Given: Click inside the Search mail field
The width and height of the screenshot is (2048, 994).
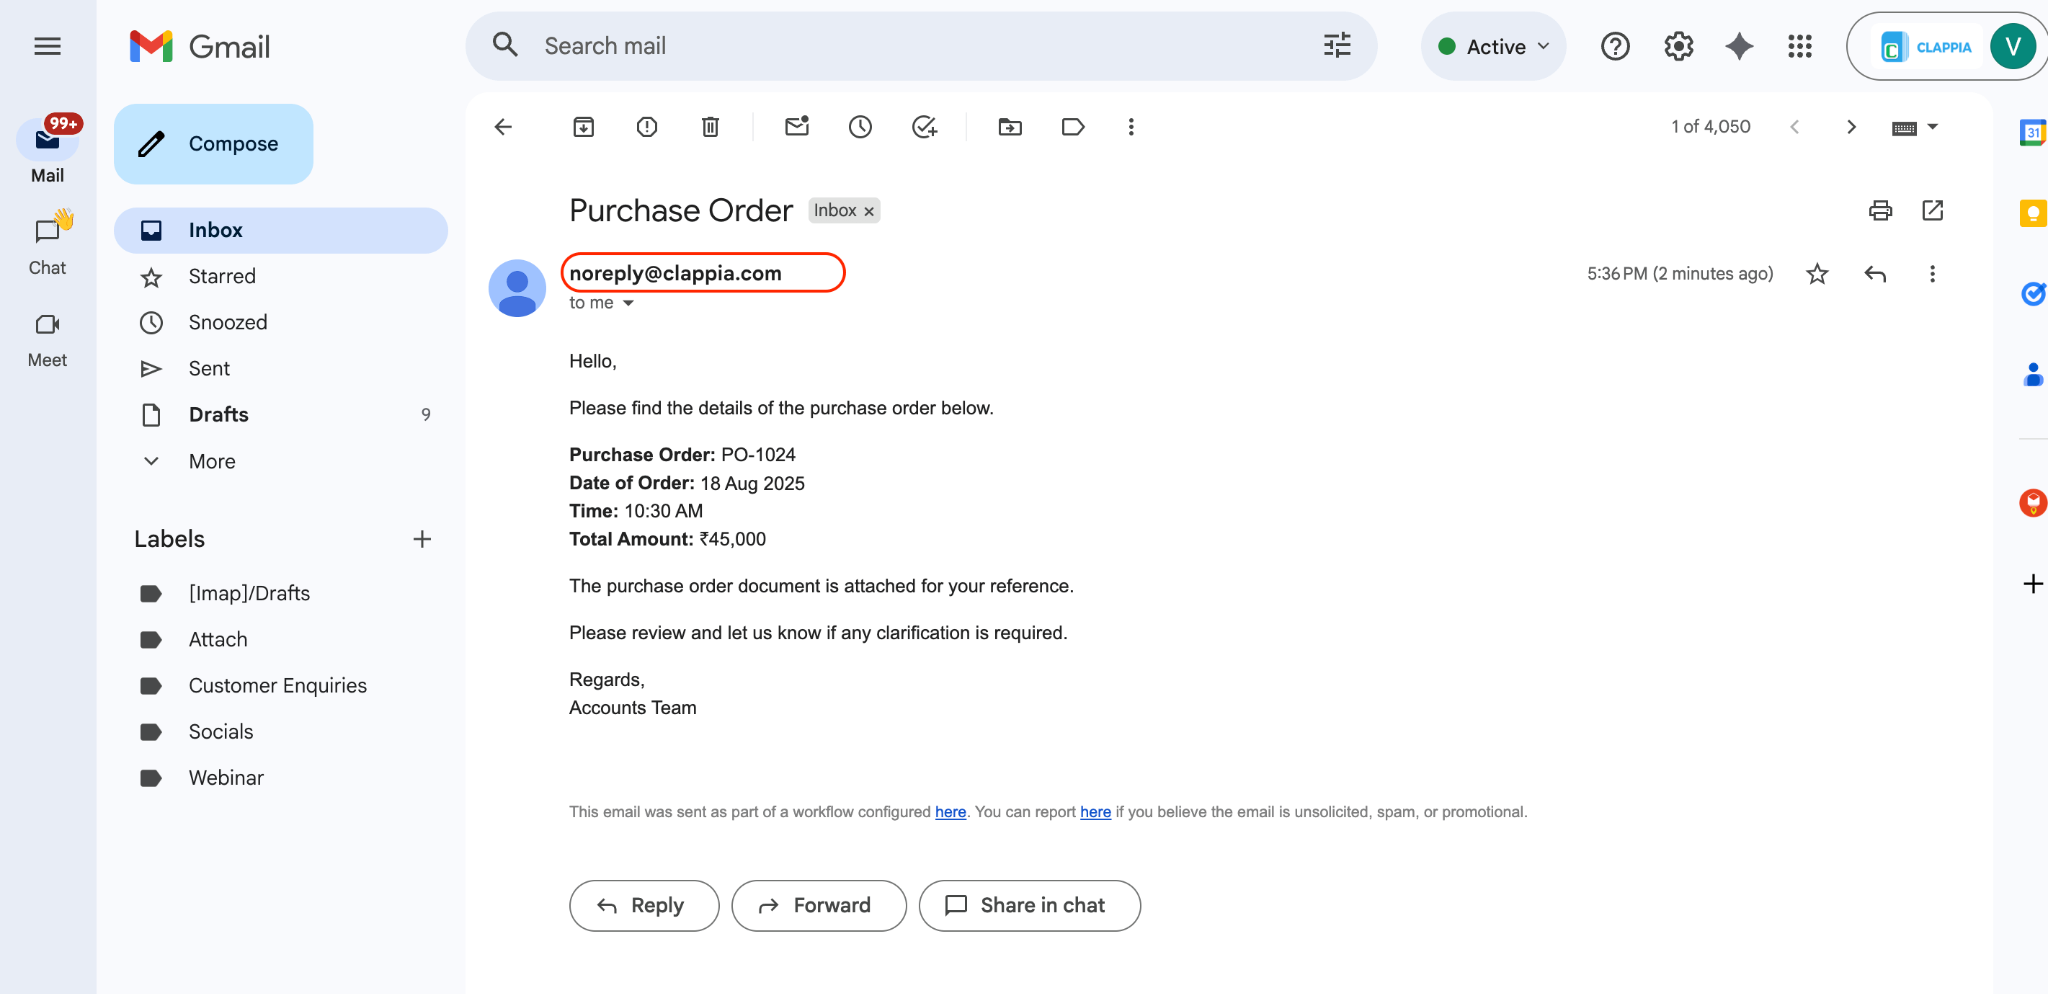Looking at the screenshot, I should click(x=920, y=46).
